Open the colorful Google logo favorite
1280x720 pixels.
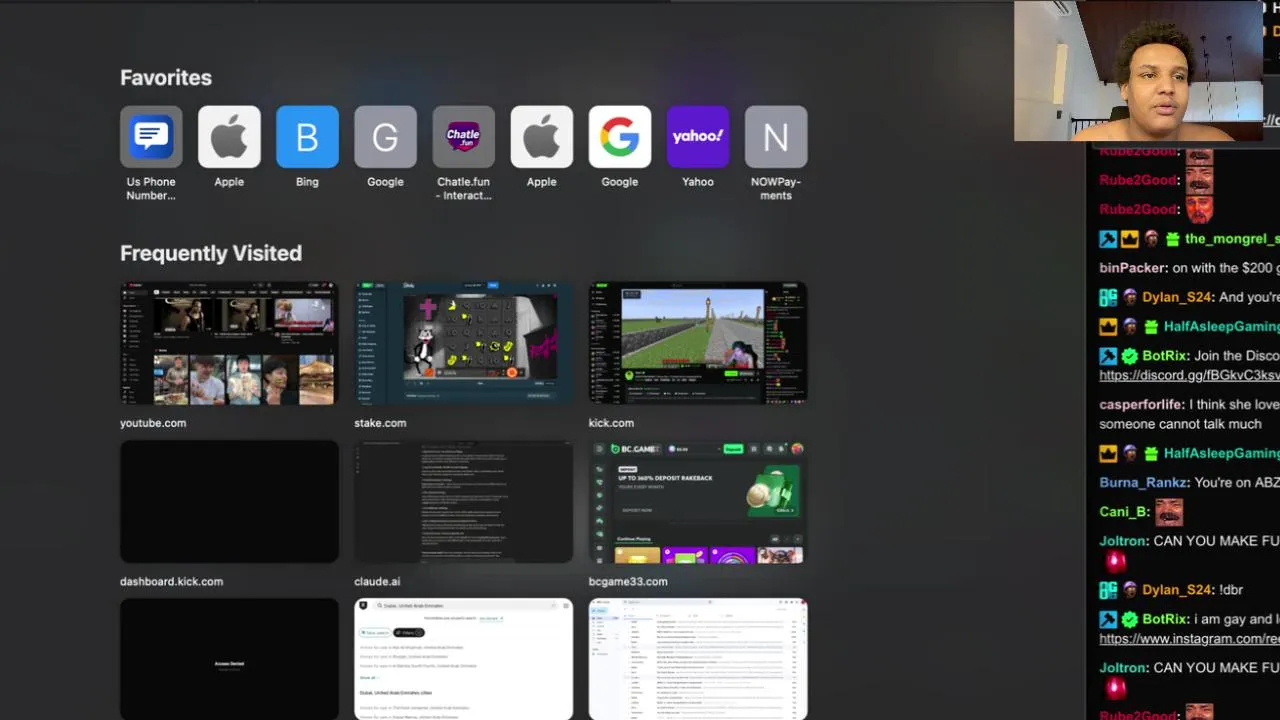(x=619, y=137)
